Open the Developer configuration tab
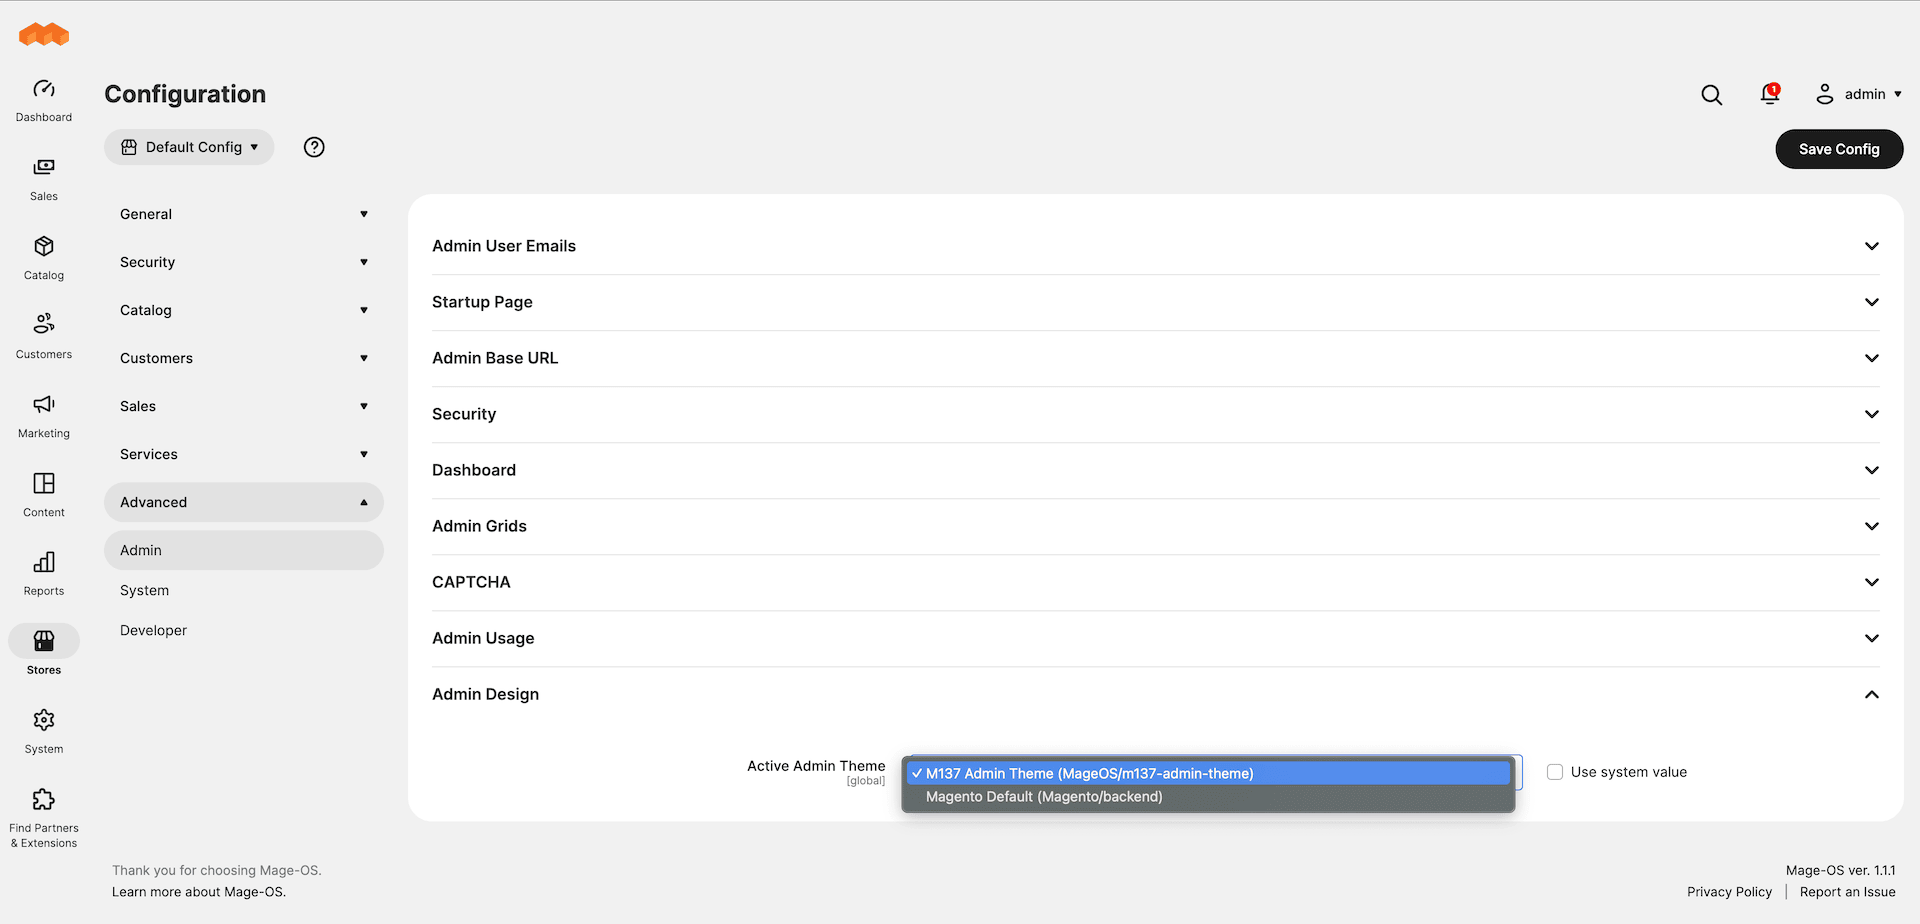The height and width of the screenshot is (924, 1920). click(154, 630)
